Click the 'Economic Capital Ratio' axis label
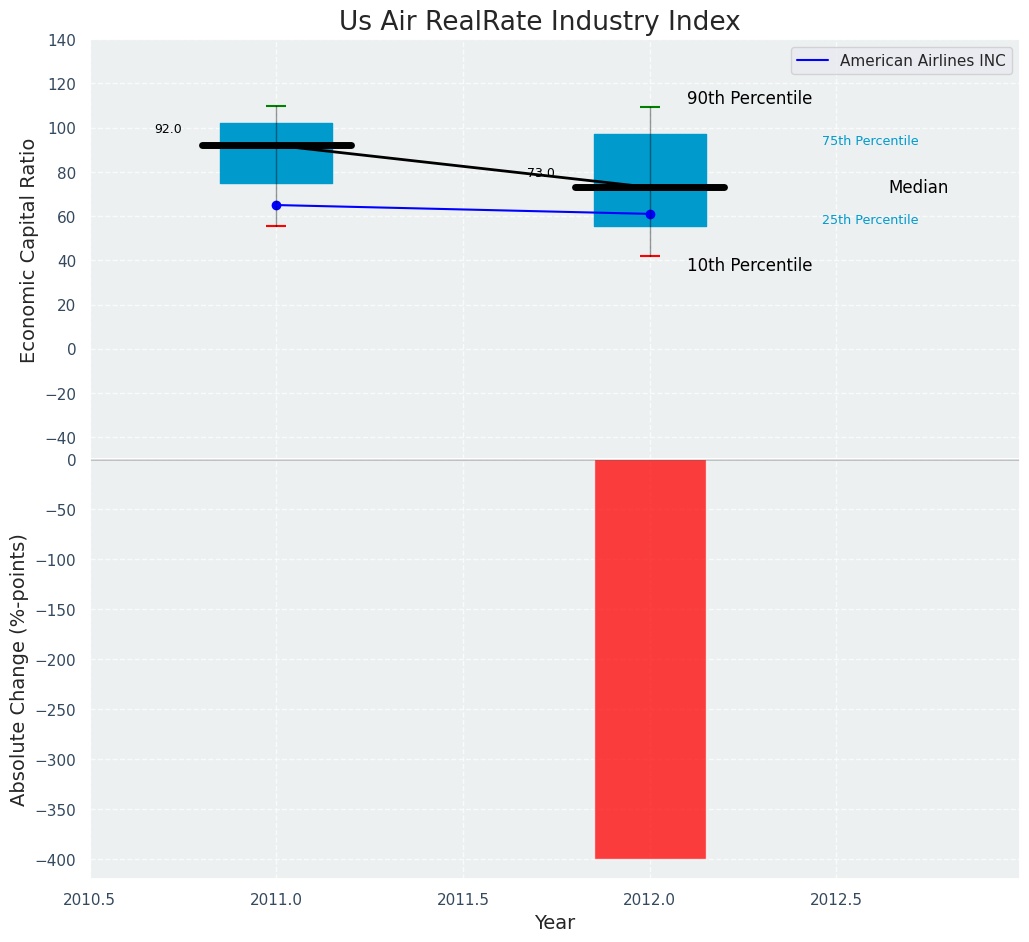This screenshot has width=1029, height=942. pyautogui.click(x=29, y=250)
